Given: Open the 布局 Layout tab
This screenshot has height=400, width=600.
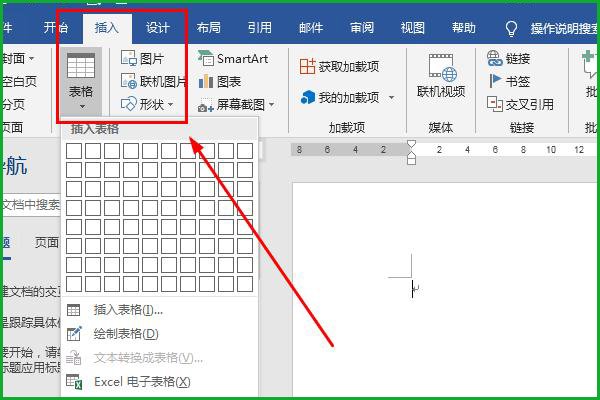Looking at the screenshot, I should 209,28.
